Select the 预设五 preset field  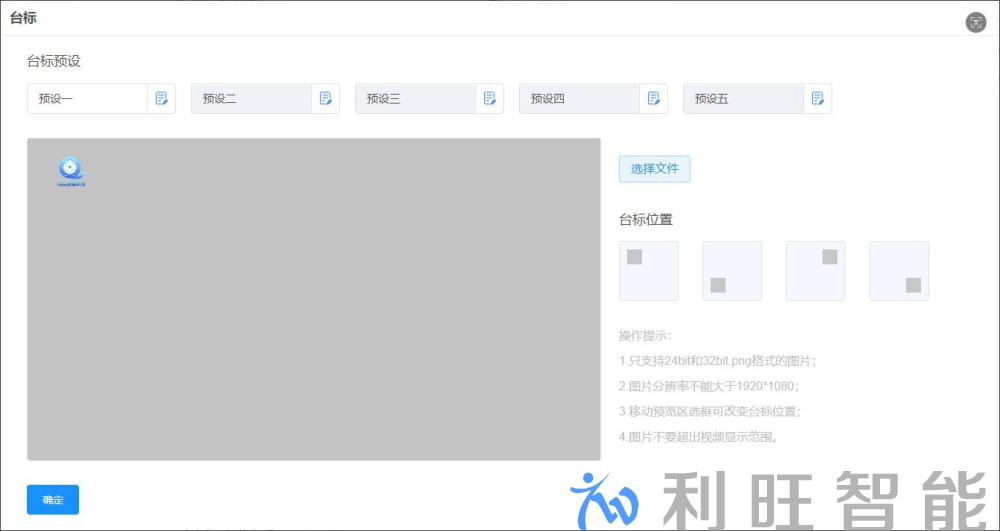click(743, 99)
